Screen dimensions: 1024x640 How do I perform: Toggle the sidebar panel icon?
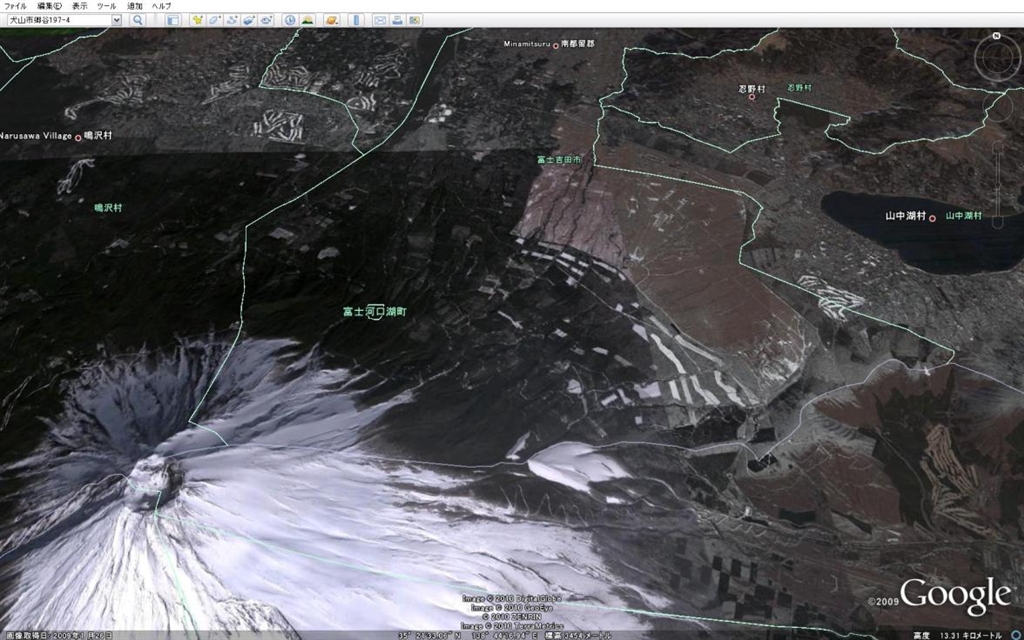coord(173,20)
